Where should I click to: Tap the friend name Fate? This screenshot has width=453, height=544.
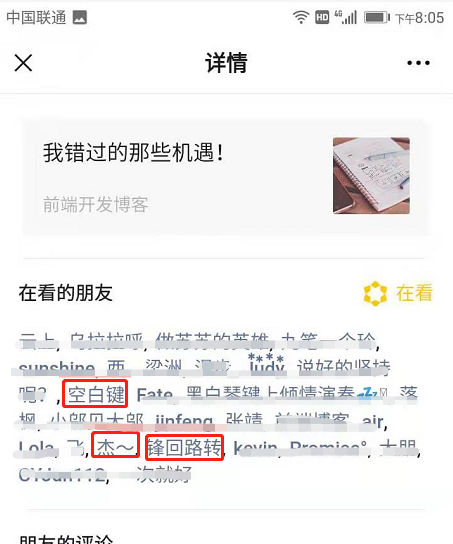pyautogui.click(x=155, y=396)
